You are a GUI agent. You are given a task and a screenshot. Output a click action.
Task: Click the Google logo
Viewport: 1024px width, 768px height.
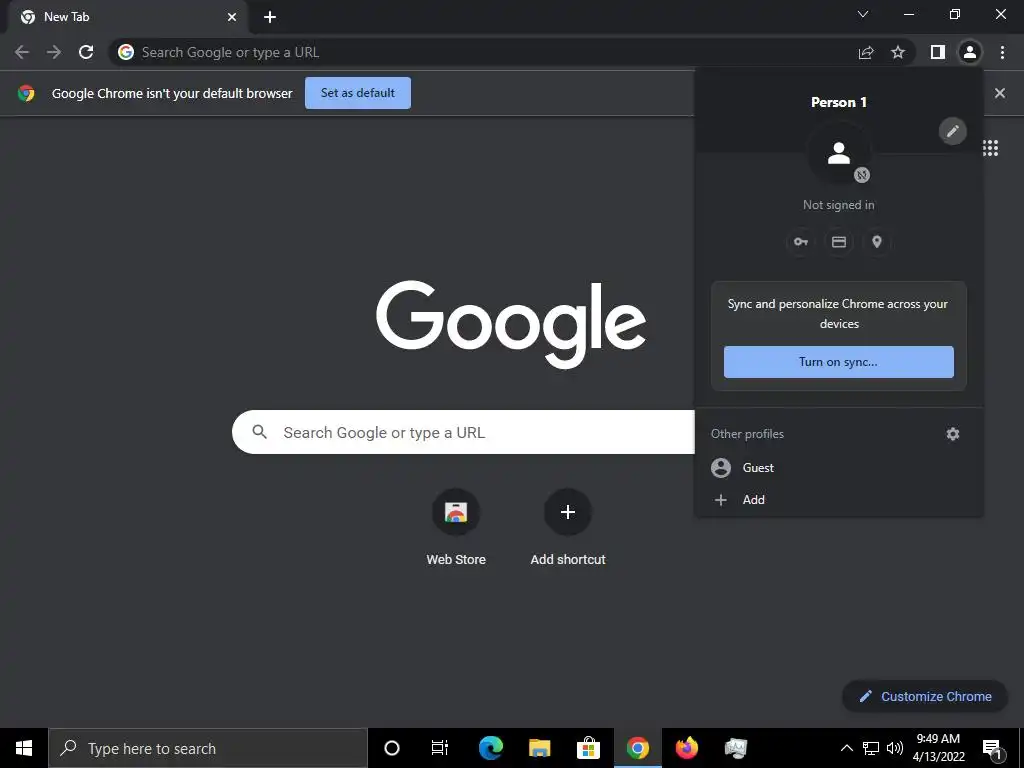tap(511, 325)
